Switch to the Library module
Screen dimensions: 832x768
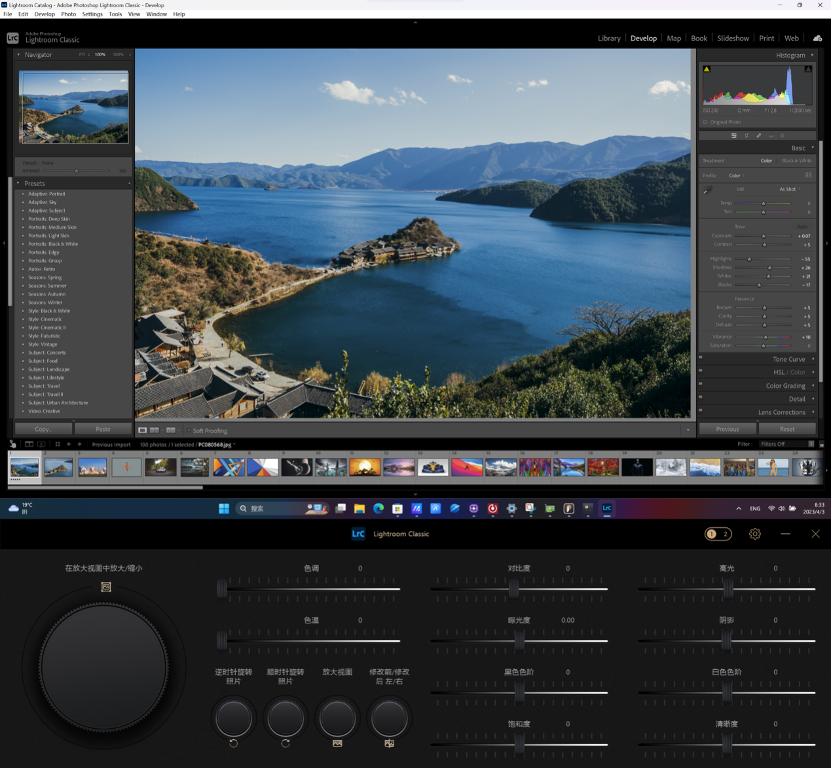point(608,38)
